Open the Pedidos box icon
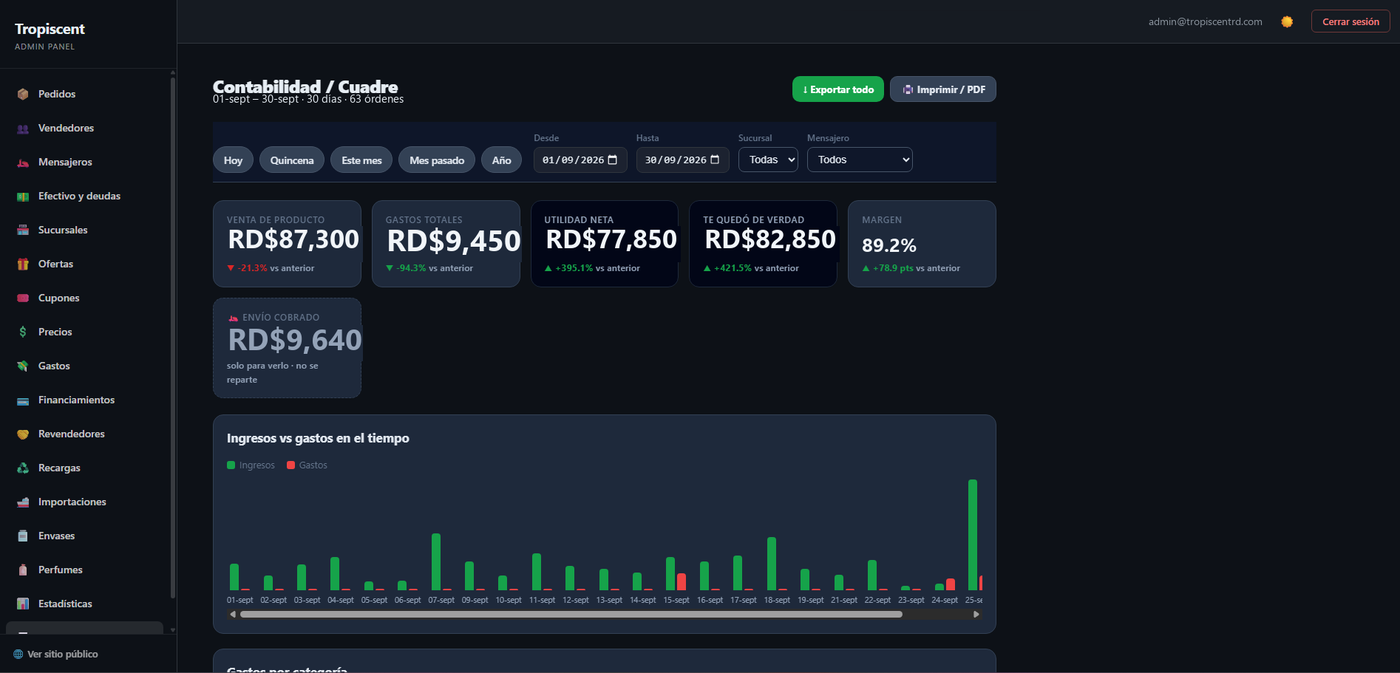This screenshot has width=1400, height=673. point(23,94)
